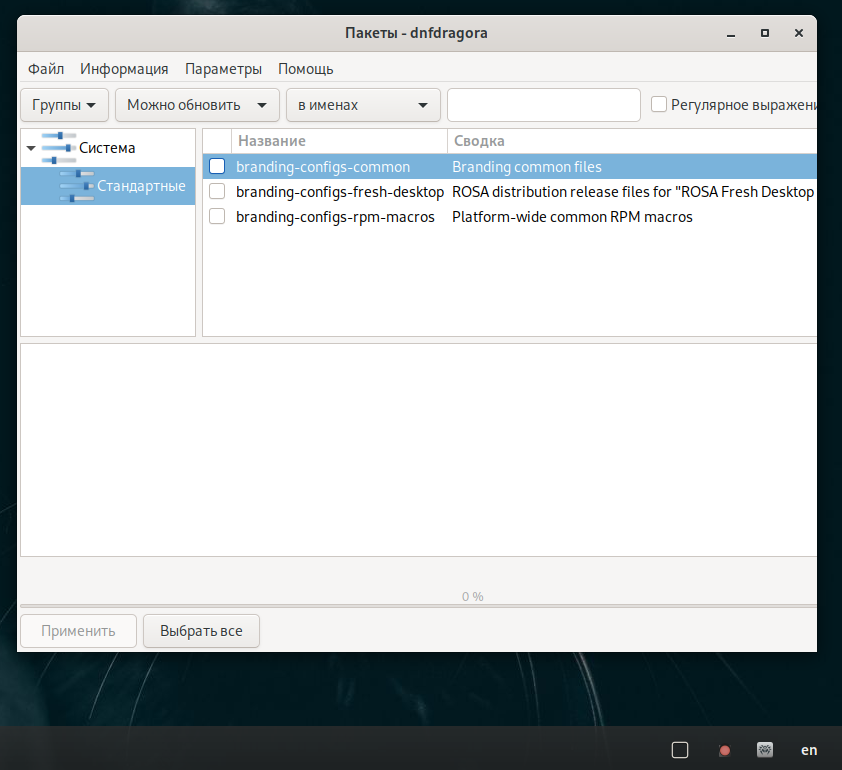Collapse the Система tree node arrow
The image size is (842, 770).
tap(31, 149)
